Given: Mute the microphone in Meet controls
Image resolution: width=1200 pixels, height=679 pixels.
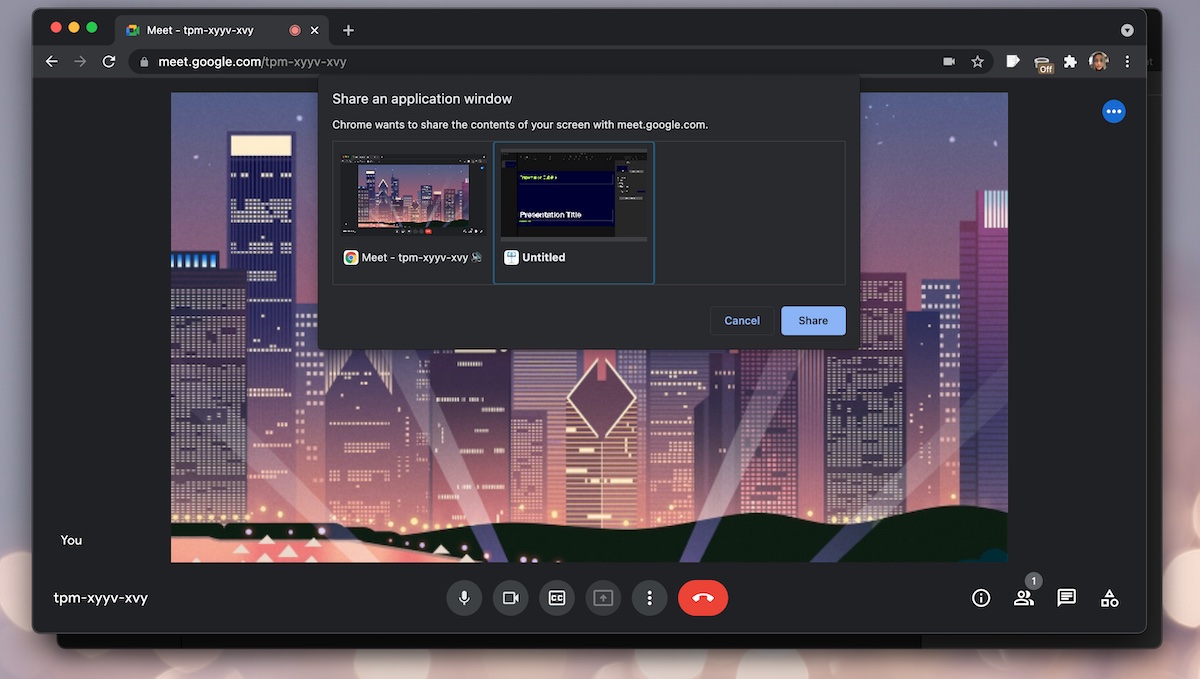Looking at the screenshot, I should (x=464, y=598).
